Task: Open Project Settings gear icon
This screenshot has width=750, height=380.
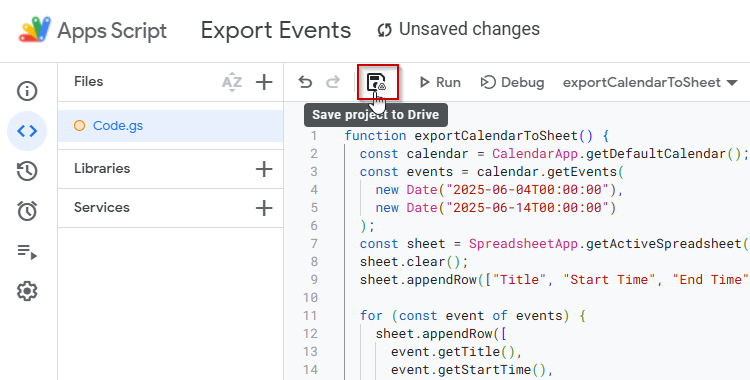Action: pos(27,291)
